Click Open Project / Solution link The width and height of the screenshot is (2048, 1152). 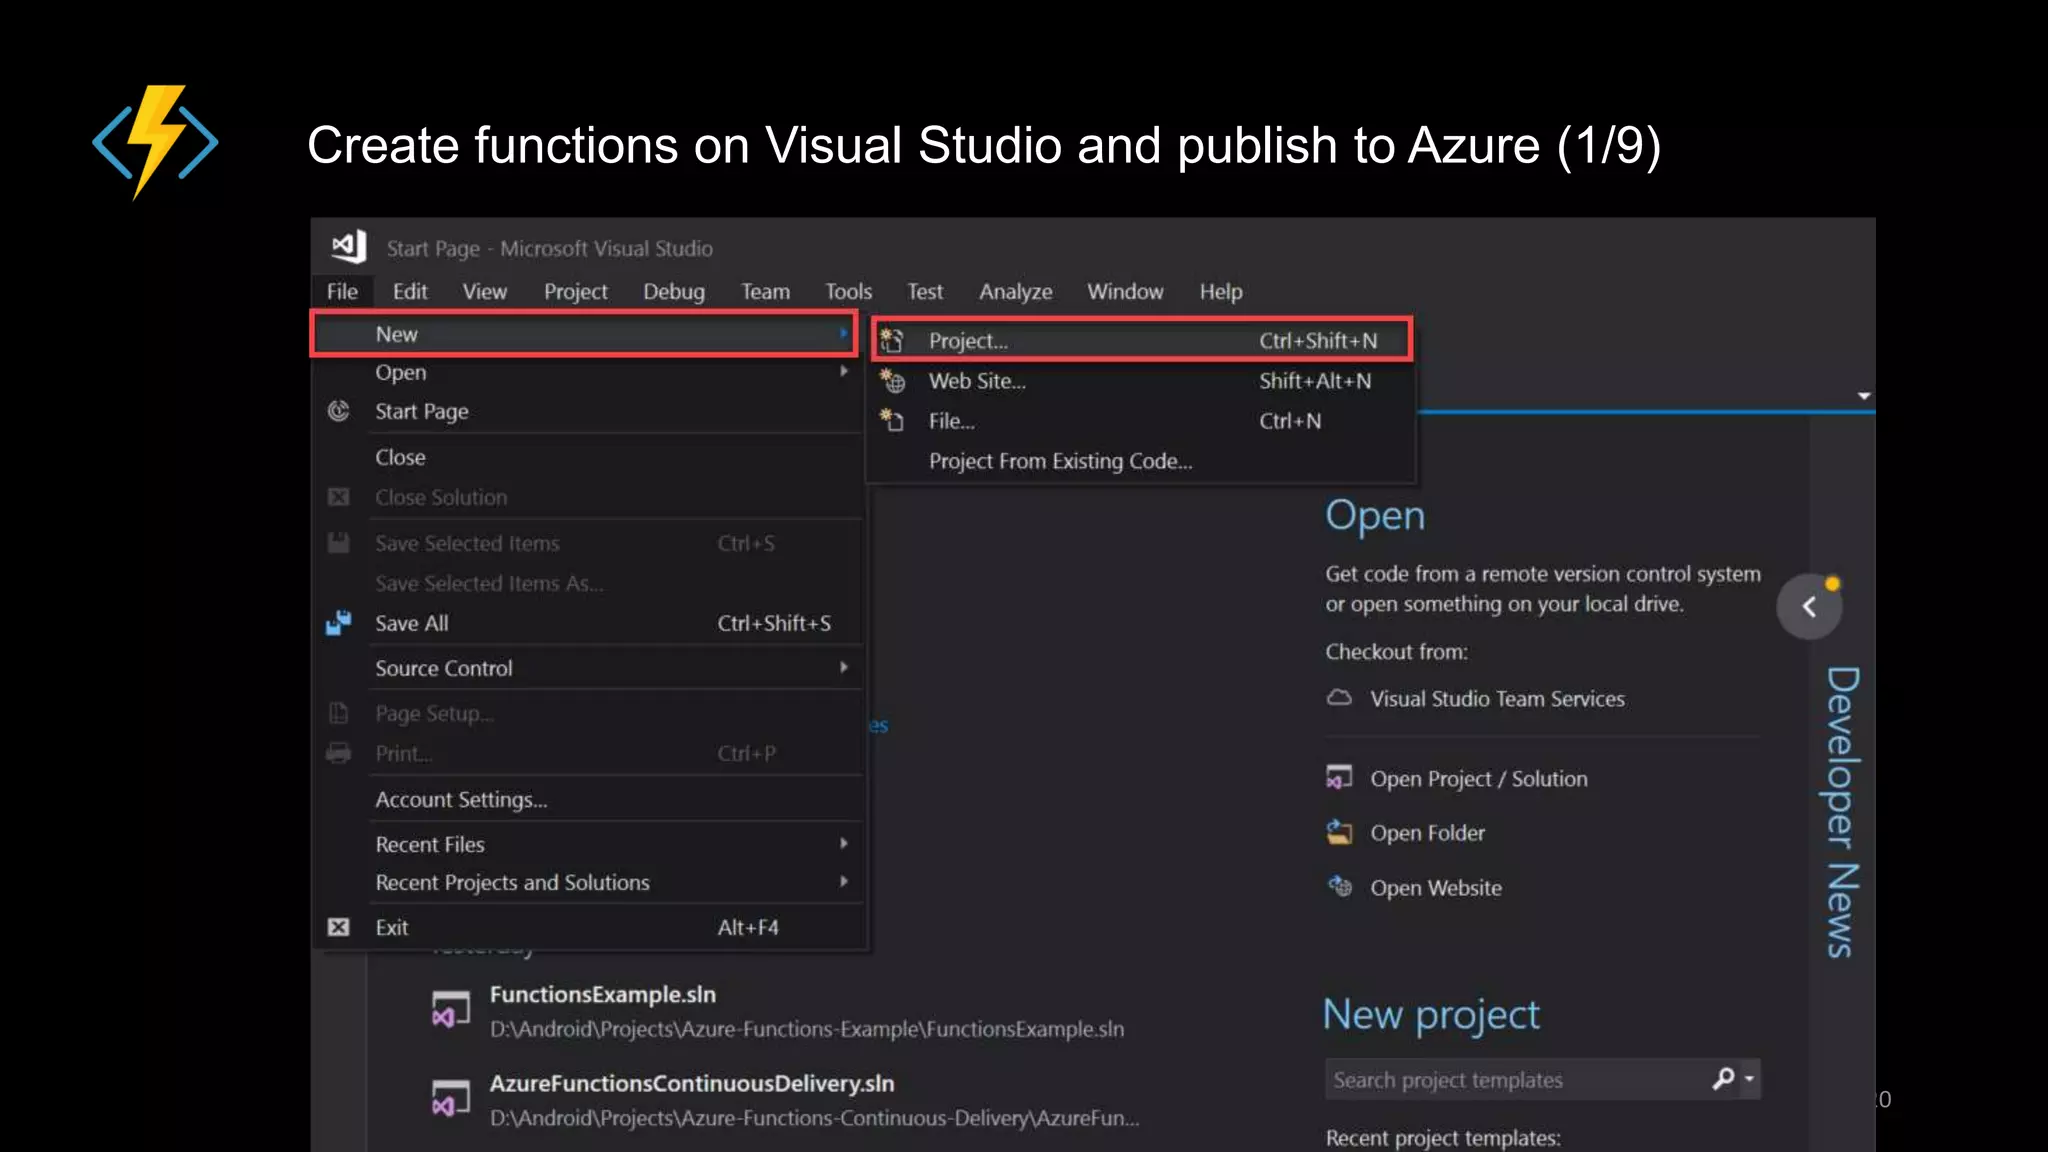pyautogui.click(x=1478, y=778)
